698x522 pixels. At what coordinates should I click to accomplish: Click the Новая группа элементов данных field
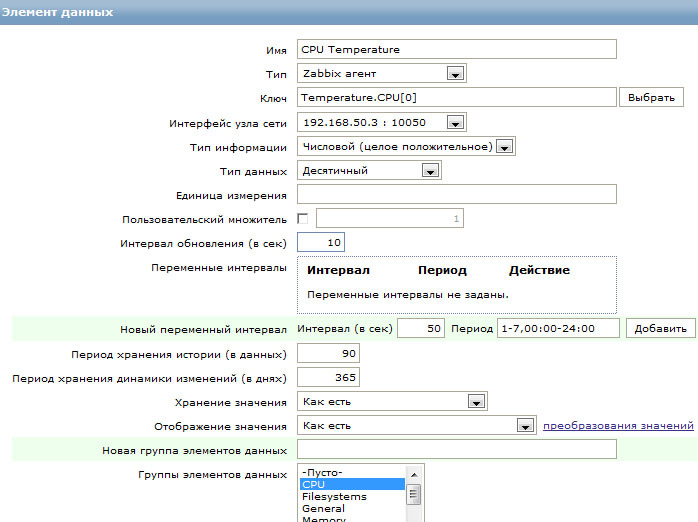pos(456,450)
